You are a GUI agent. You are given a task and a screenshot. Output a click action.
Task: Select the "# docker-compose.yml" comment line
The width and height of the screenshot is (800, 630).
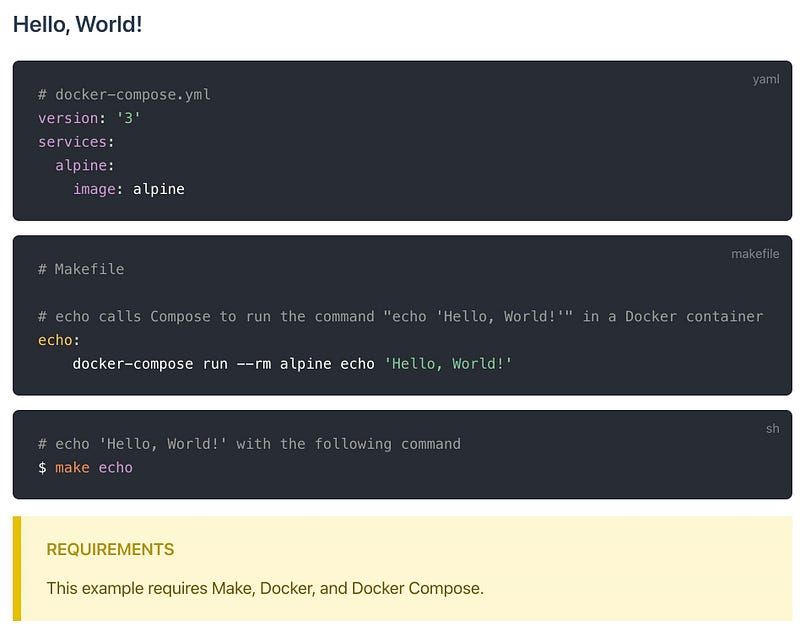pos(124,94)
